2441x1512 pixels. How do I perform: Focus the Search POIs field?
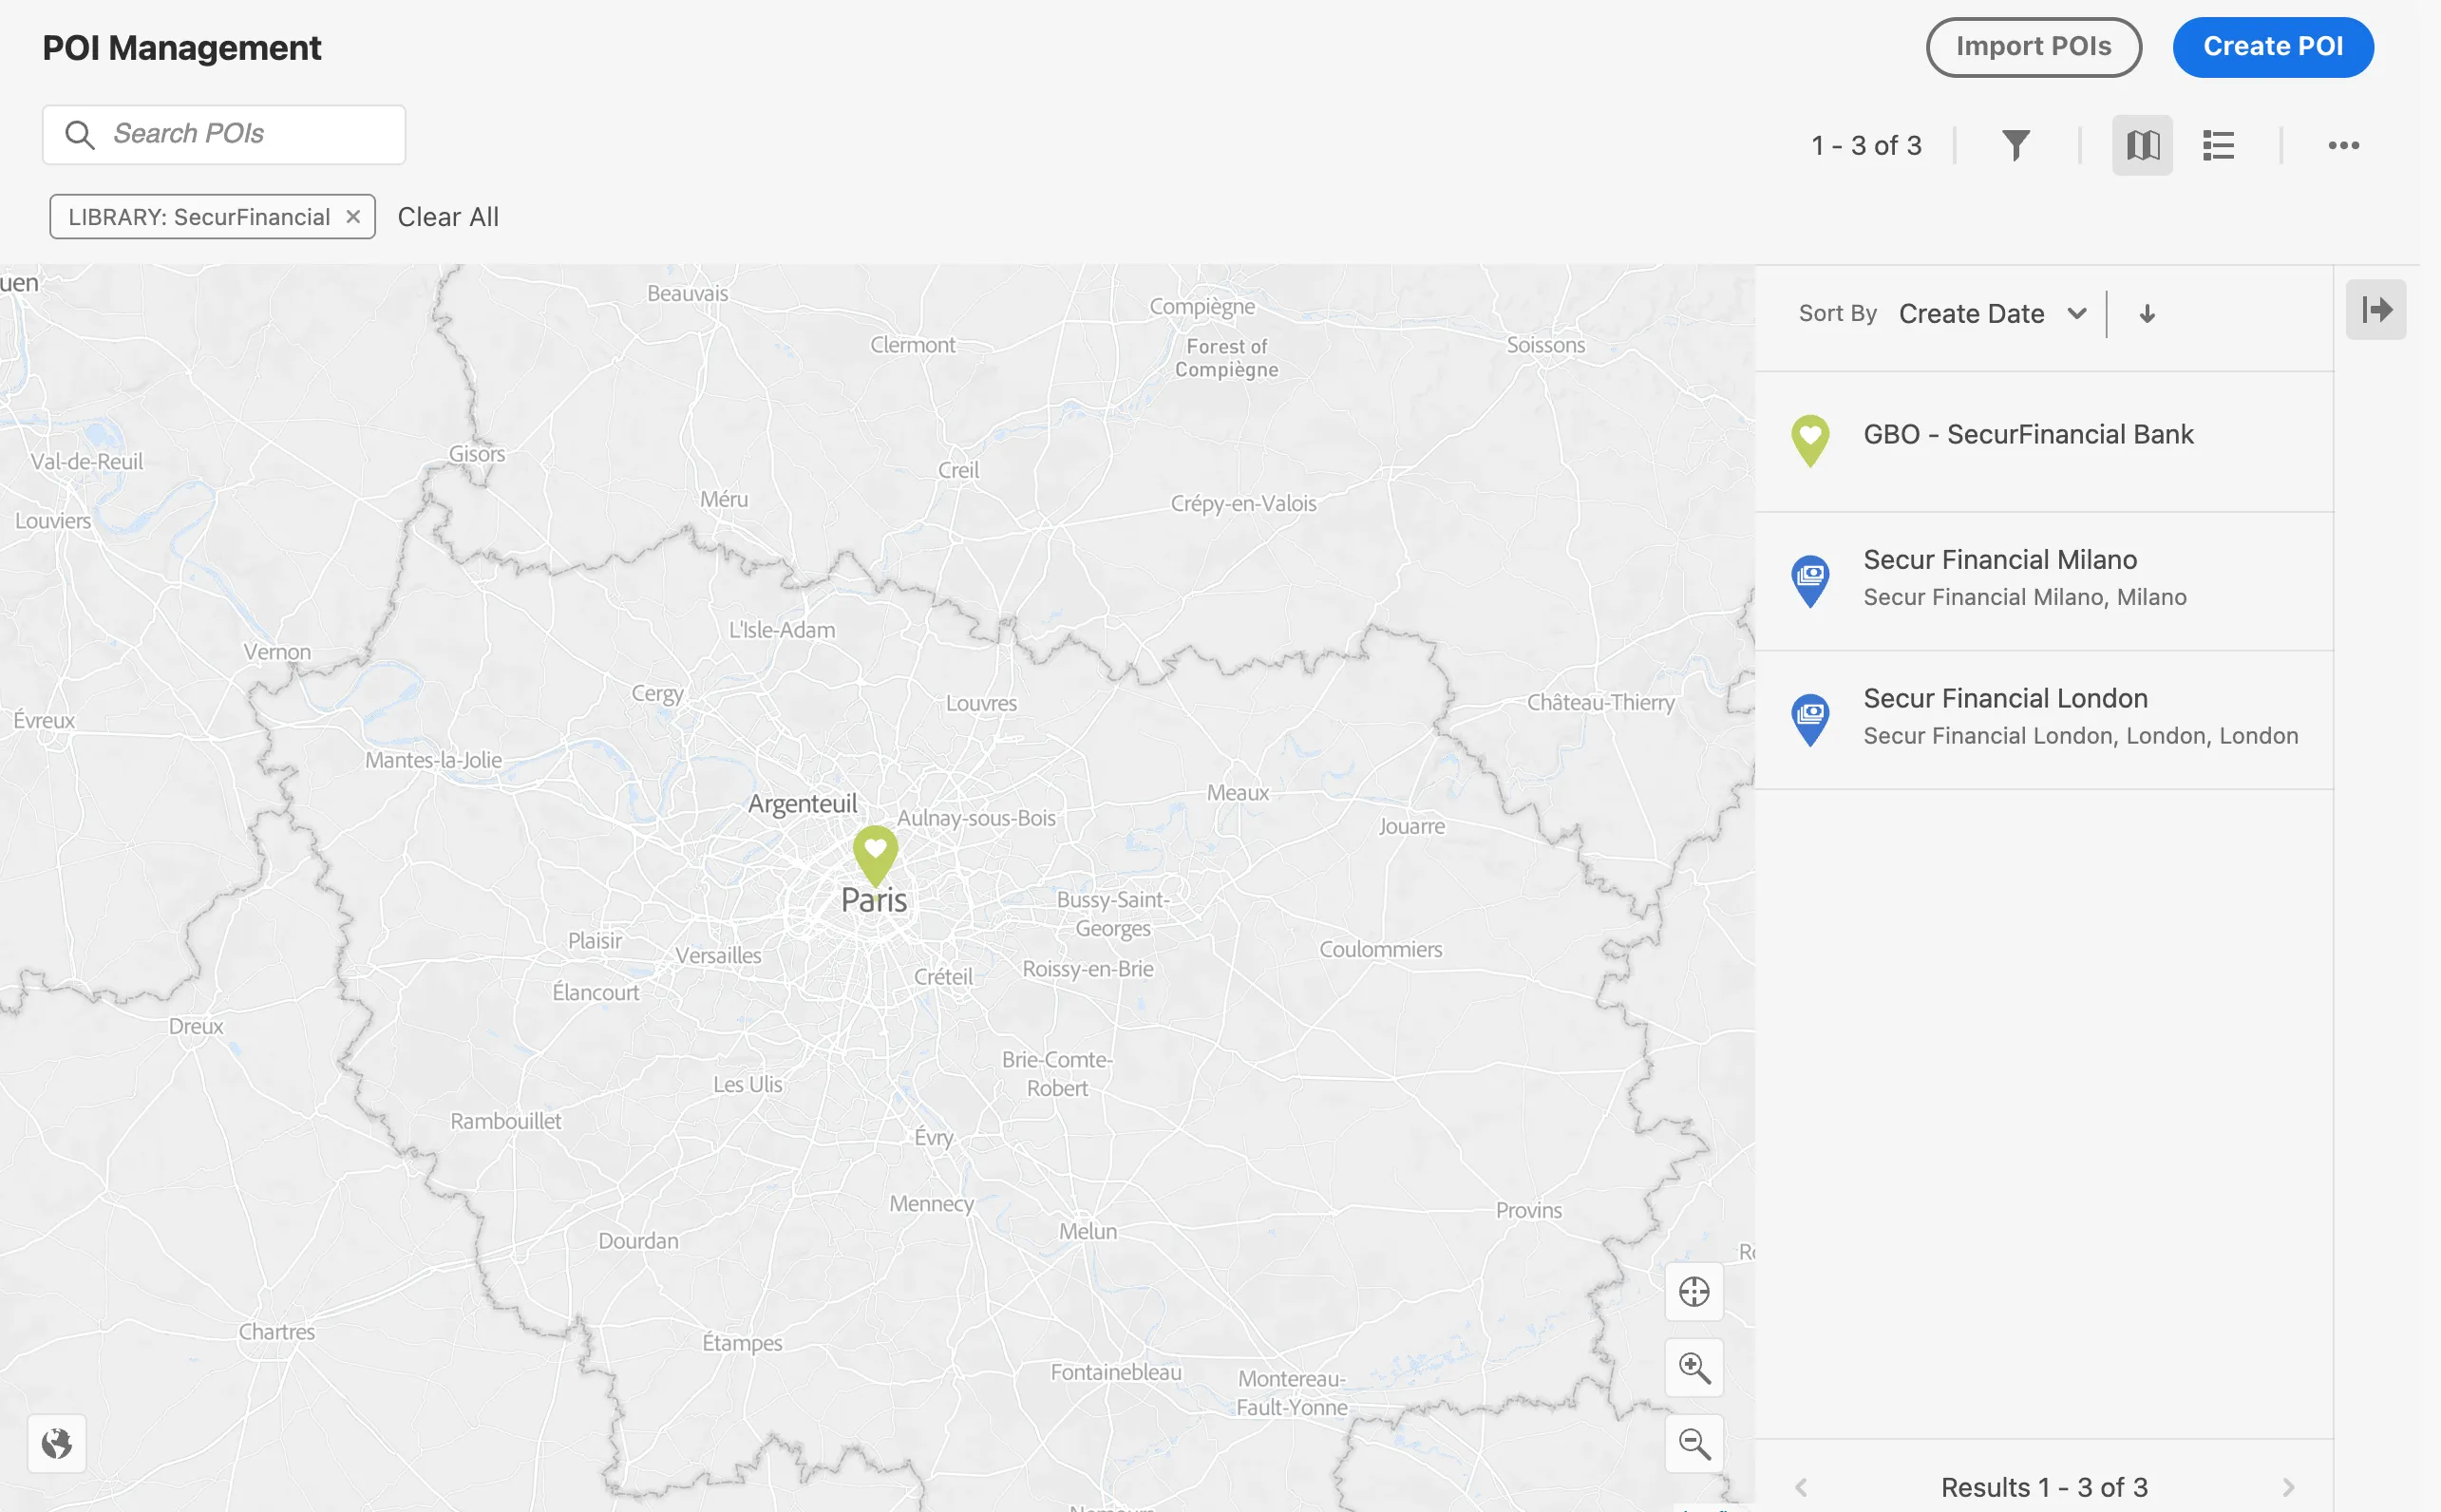(x=224, y=135)
